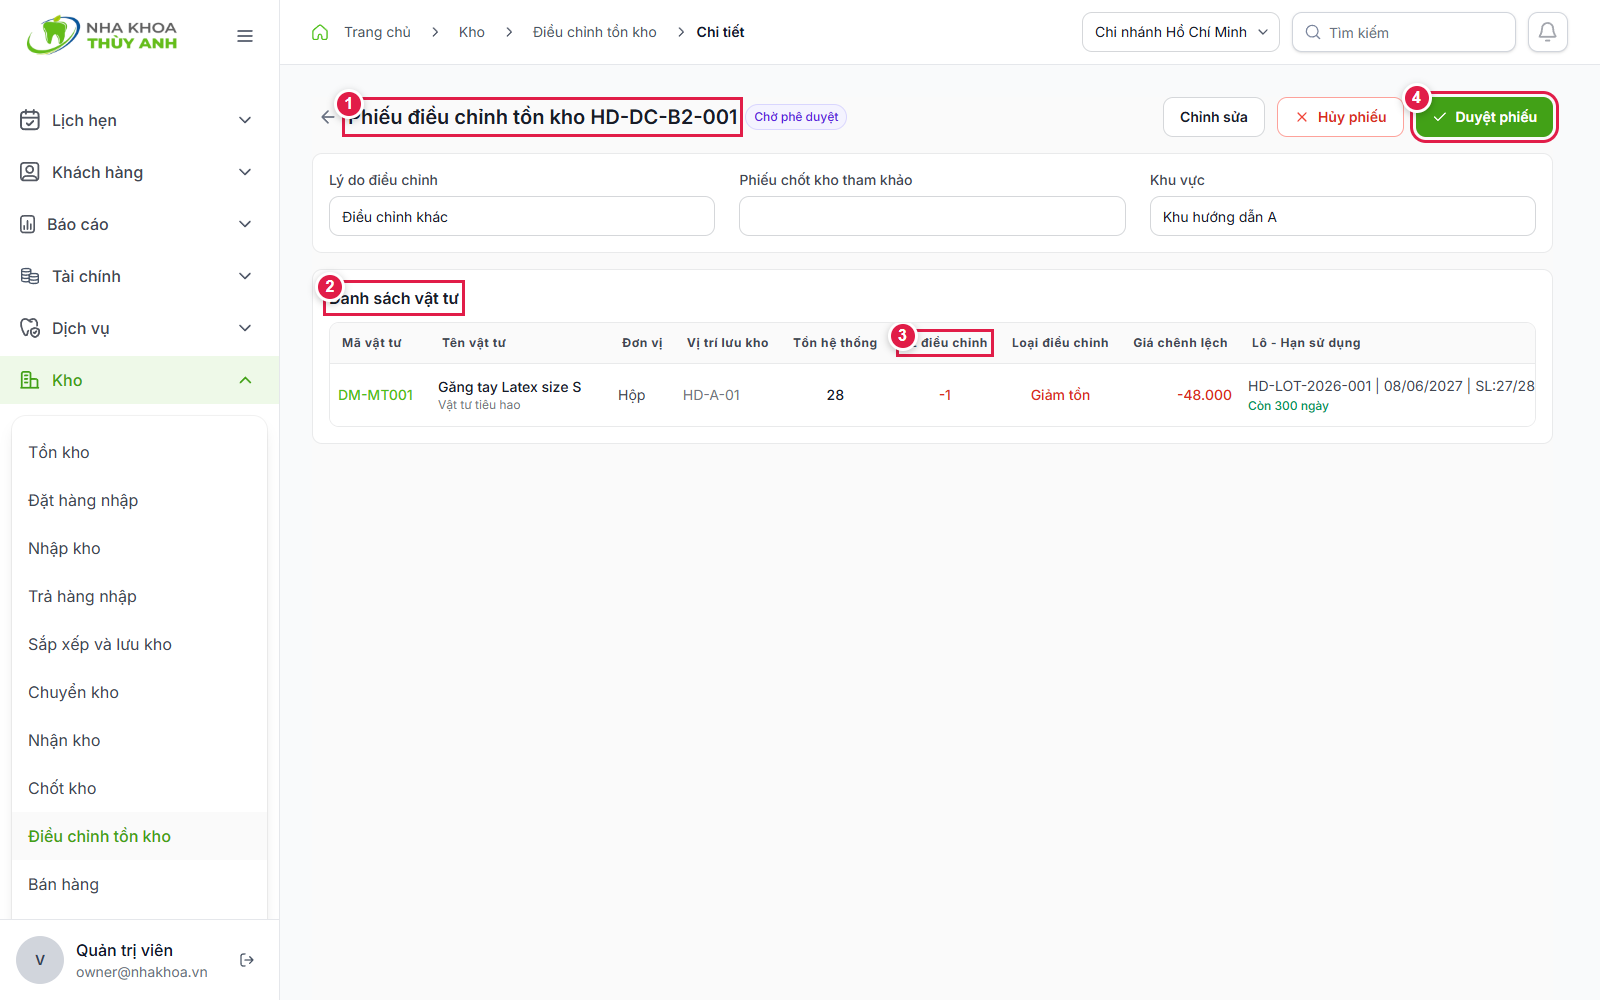Screen dimensions: 1600x1000
Task: Select Chốt kho in sidebar
Action: tap(139, 788)
